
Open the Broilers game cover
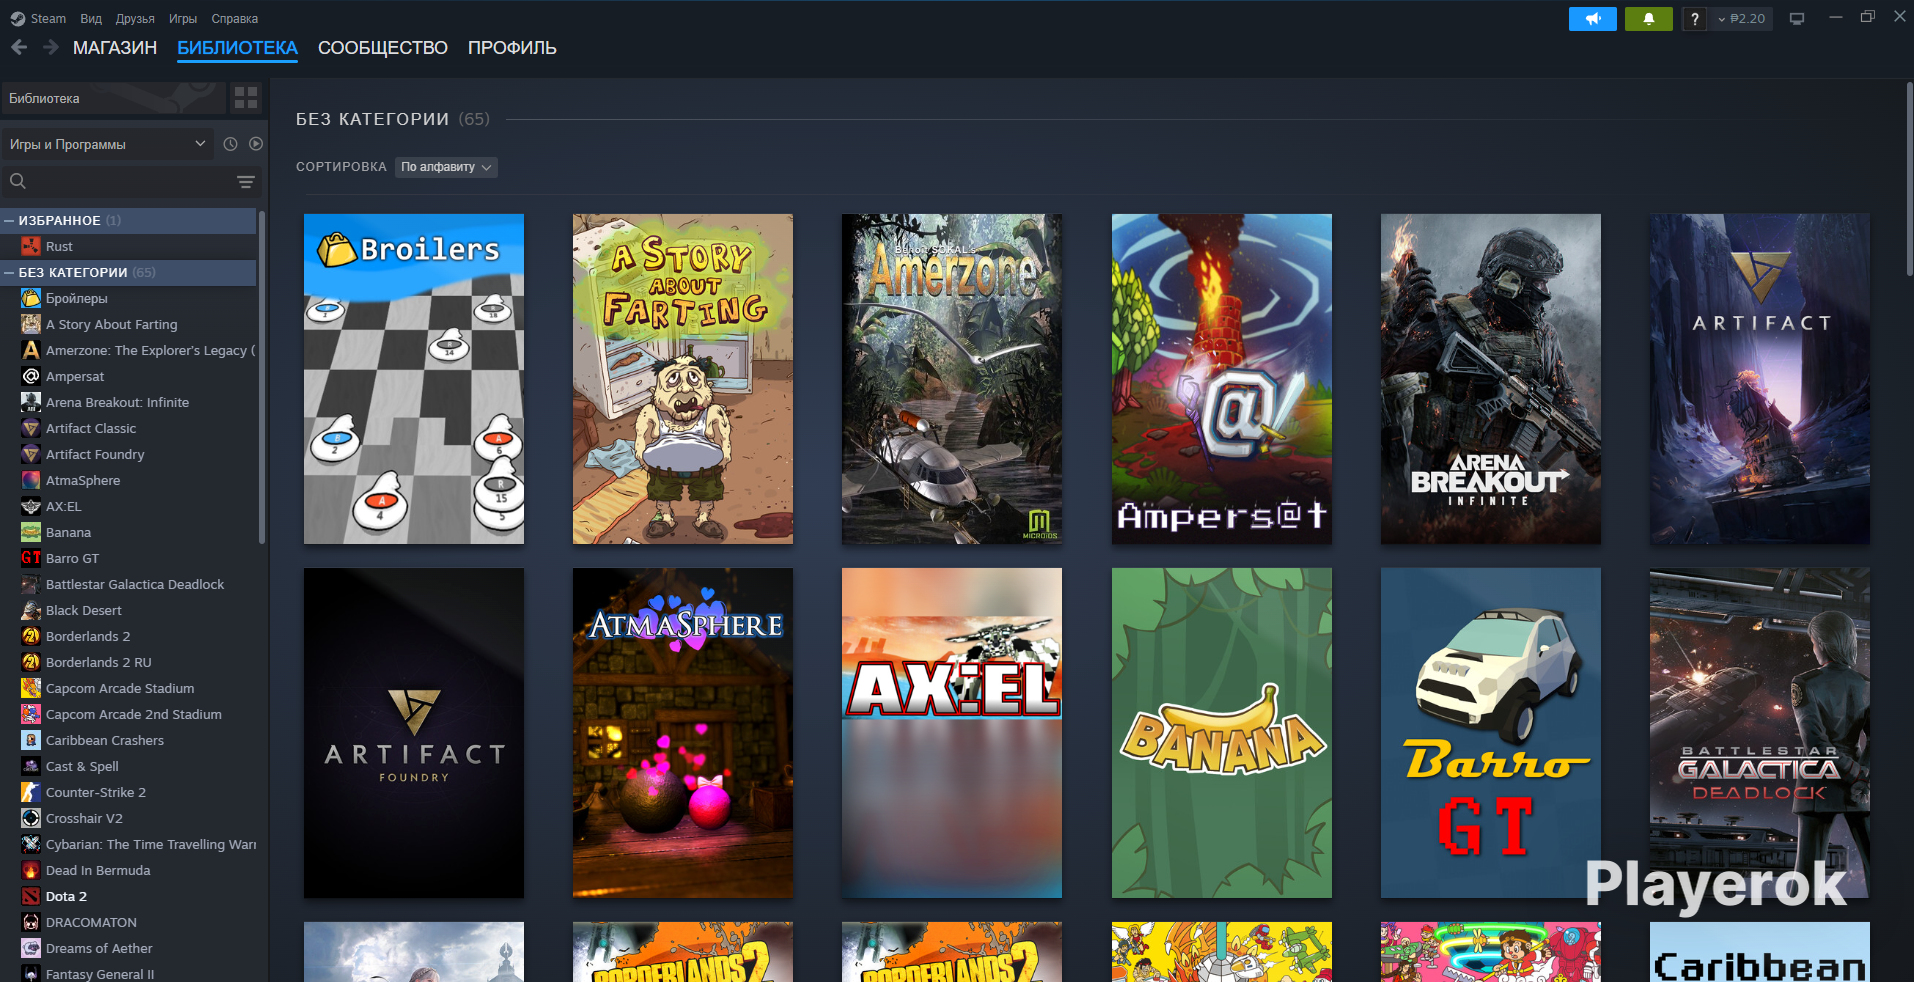[x=414, y=379]
